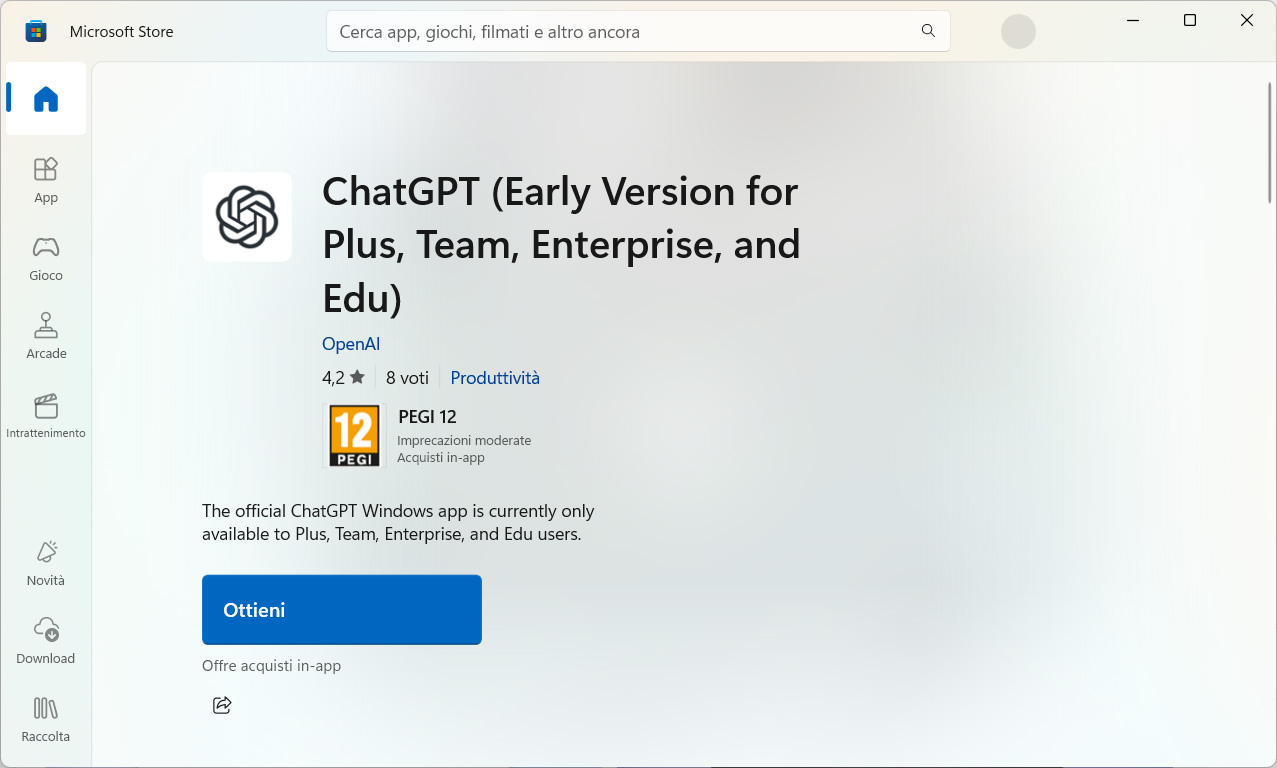
Task: Click the ChatGPT app logo
Action: [247, 217]
